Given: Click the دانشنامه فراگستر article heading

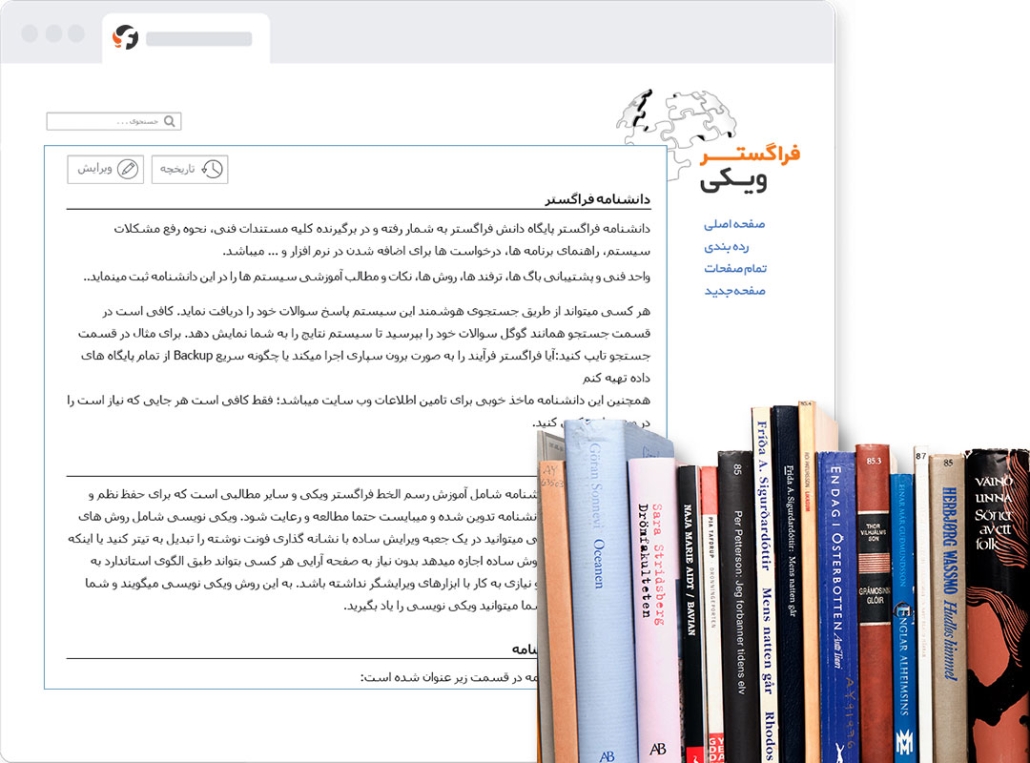Looking at the screenshot, I should point(598,199).
